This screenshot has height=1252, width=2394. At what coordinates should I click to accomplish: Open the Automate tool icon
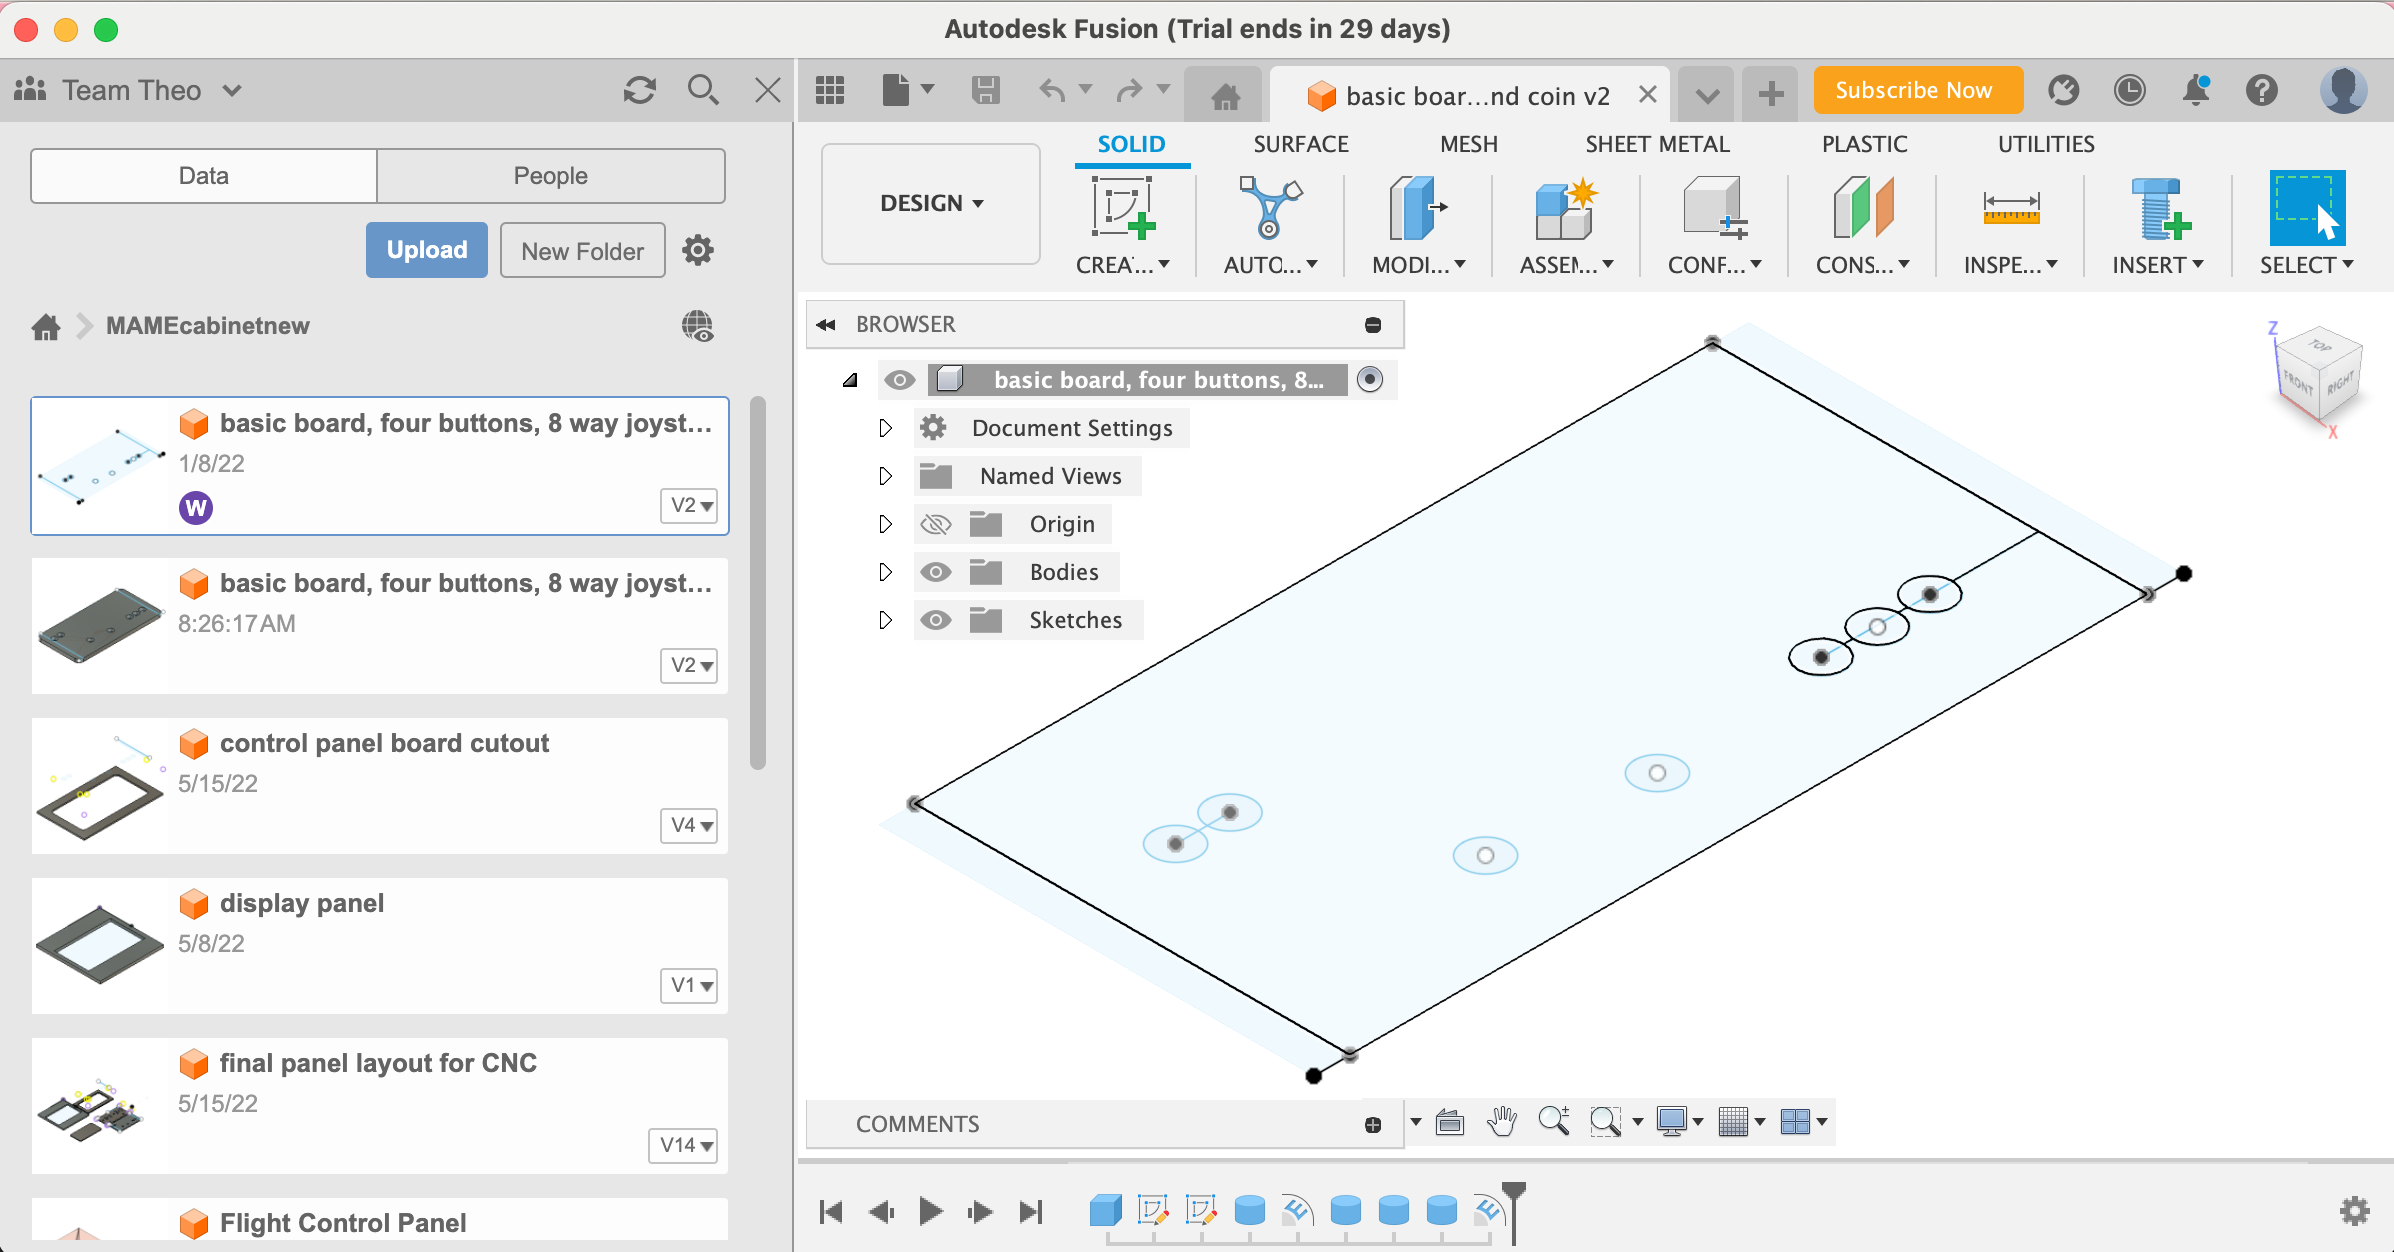(1270, 208)
